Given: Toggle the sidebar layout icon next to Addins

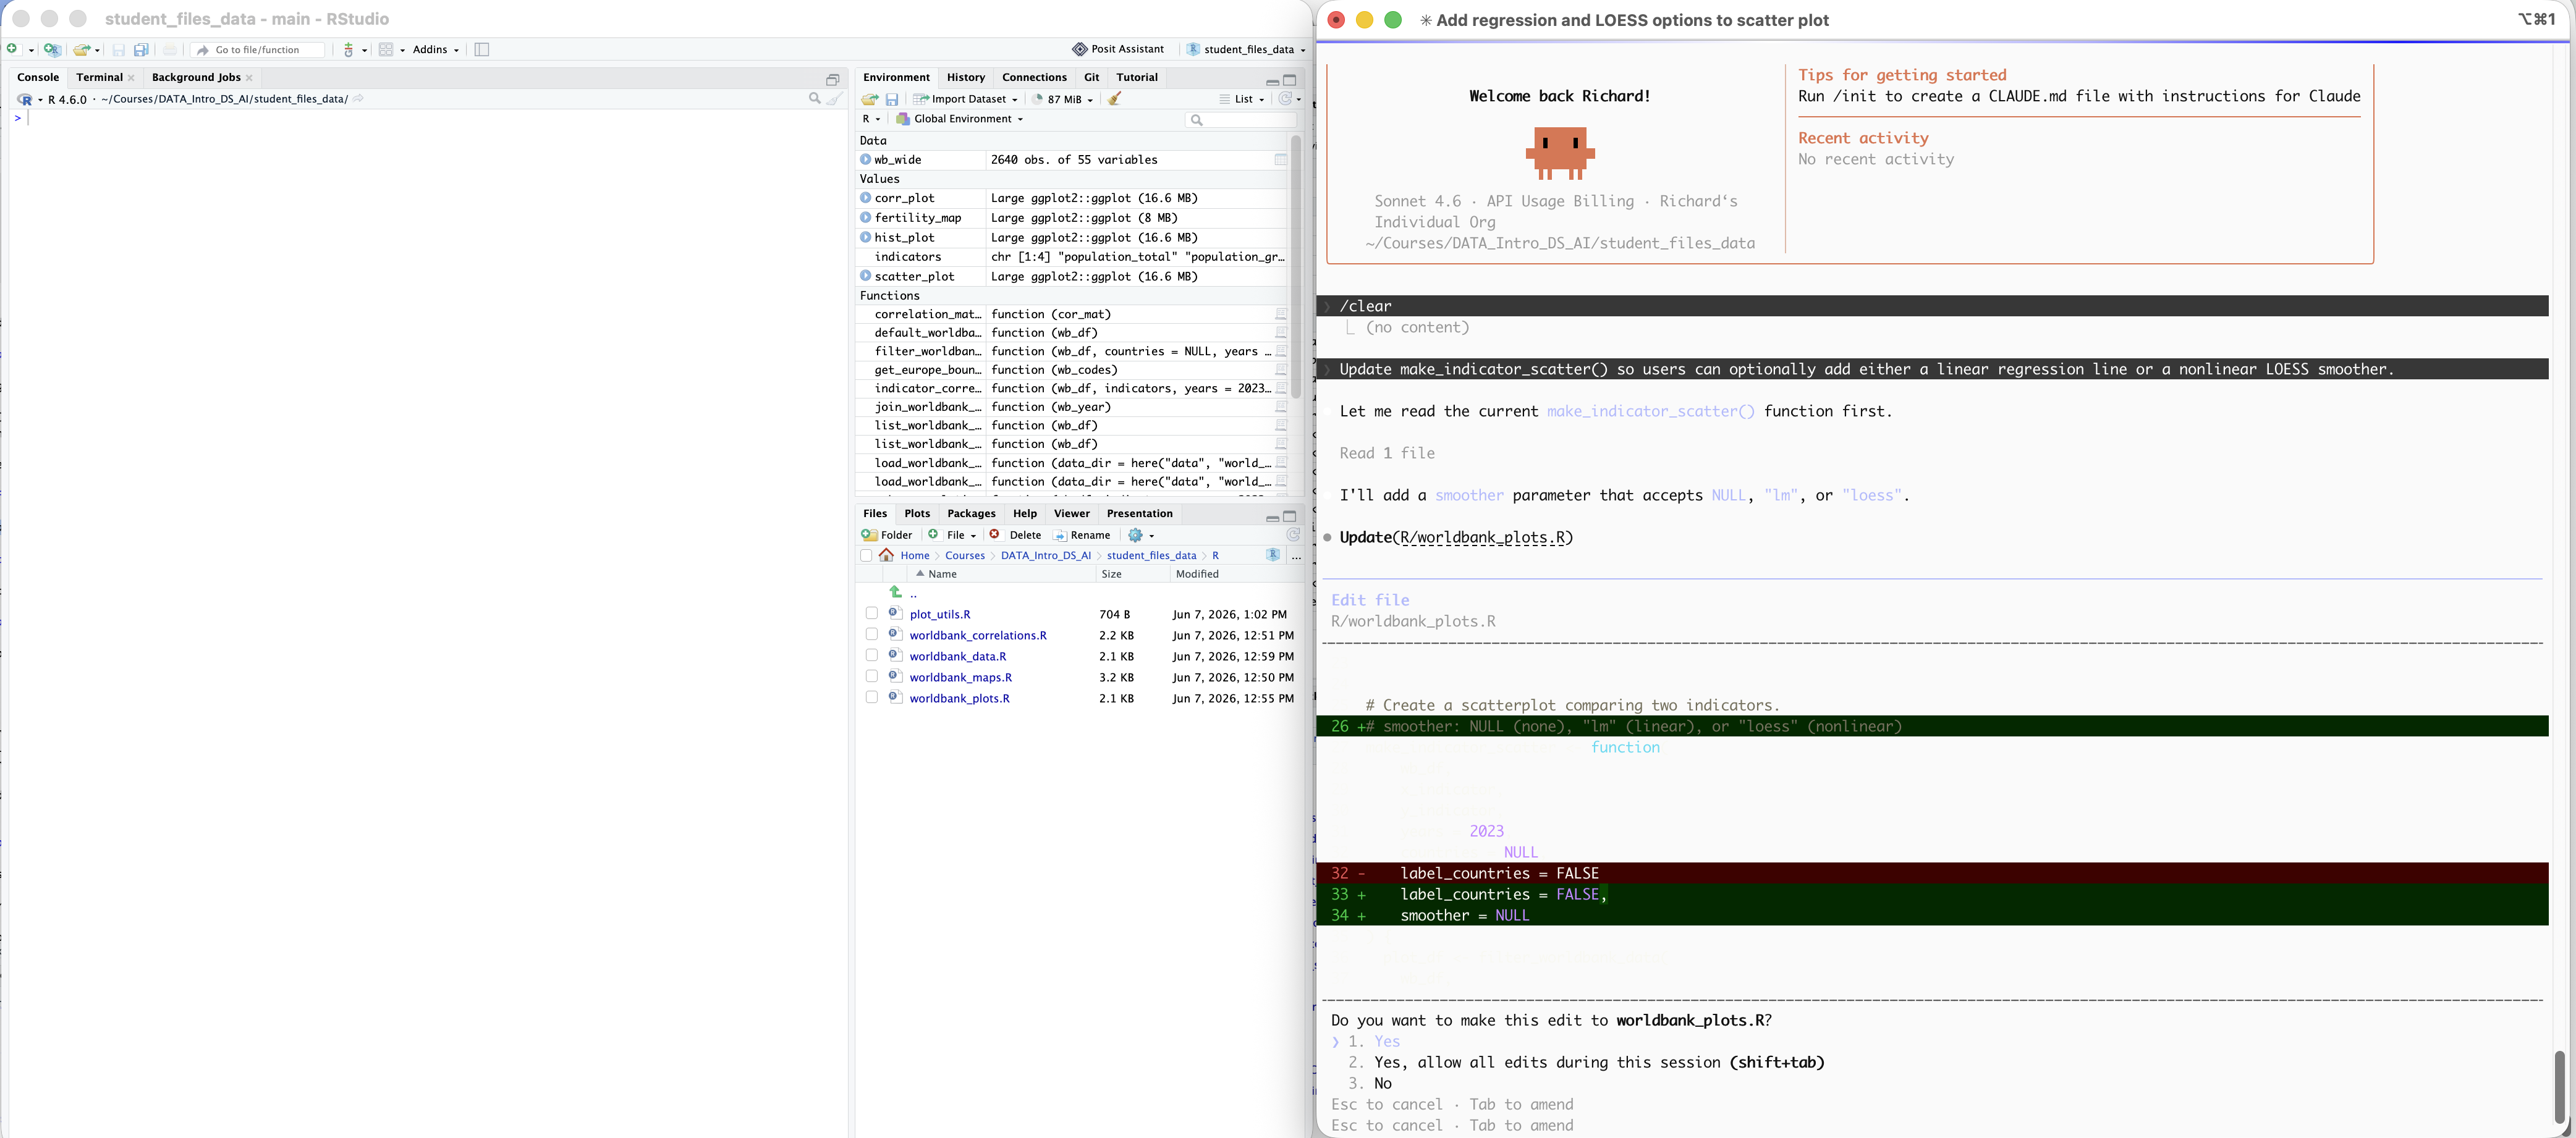Looking at the screenshot, I should [x=482, y=49].
